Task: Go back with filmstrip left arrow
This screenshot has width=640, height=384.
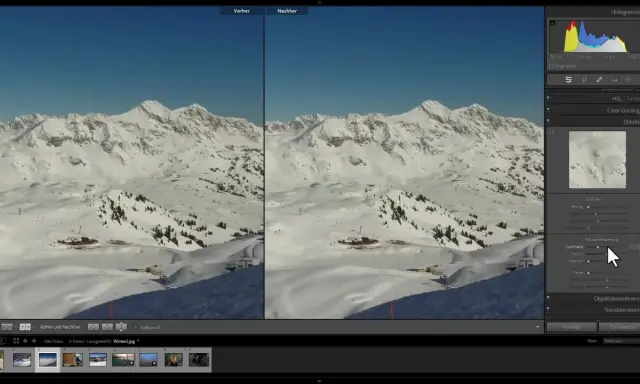Action: point(25,341)
